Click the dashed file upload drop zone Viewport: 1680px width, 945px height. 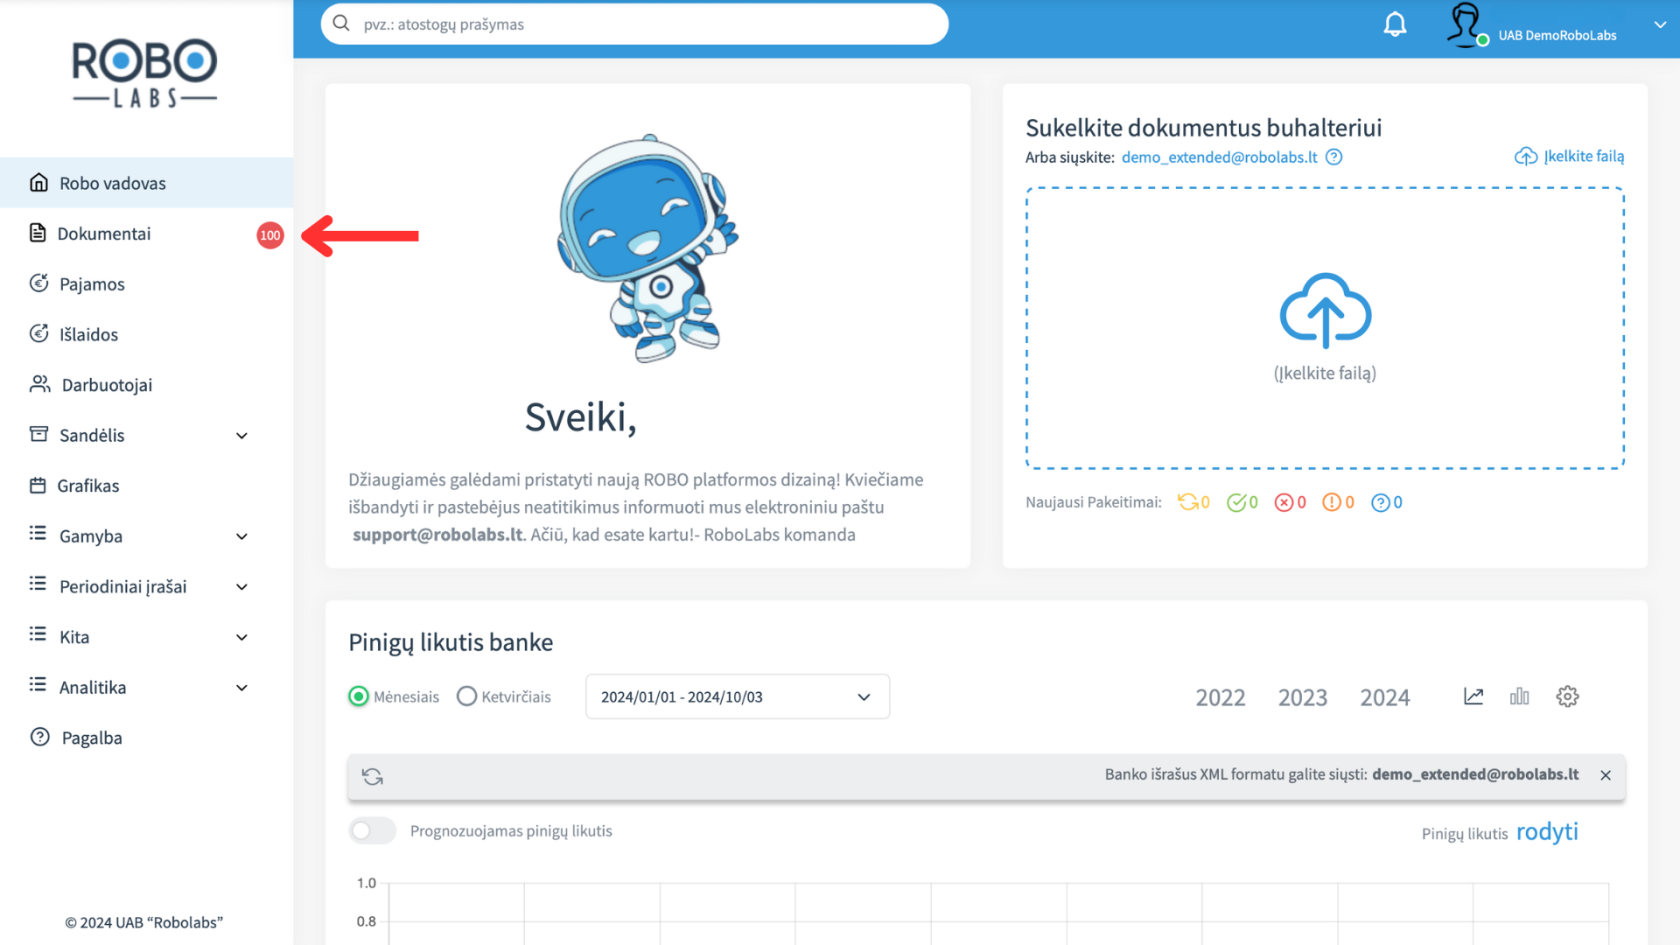point(1325,328)
